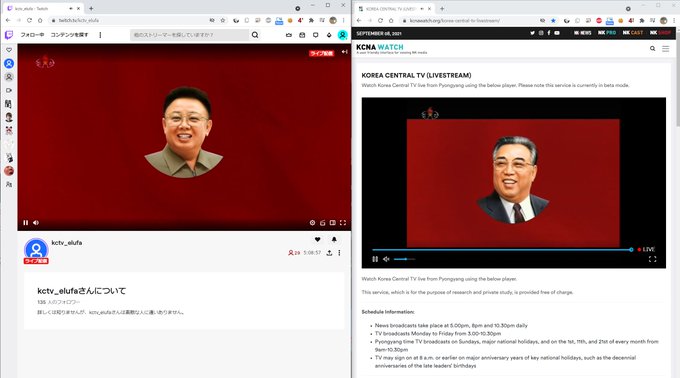Open the Twitch top-nav three-dot menu
This screenshot has width=680, height=378.
pyautogui.click(x=100, y=35)
